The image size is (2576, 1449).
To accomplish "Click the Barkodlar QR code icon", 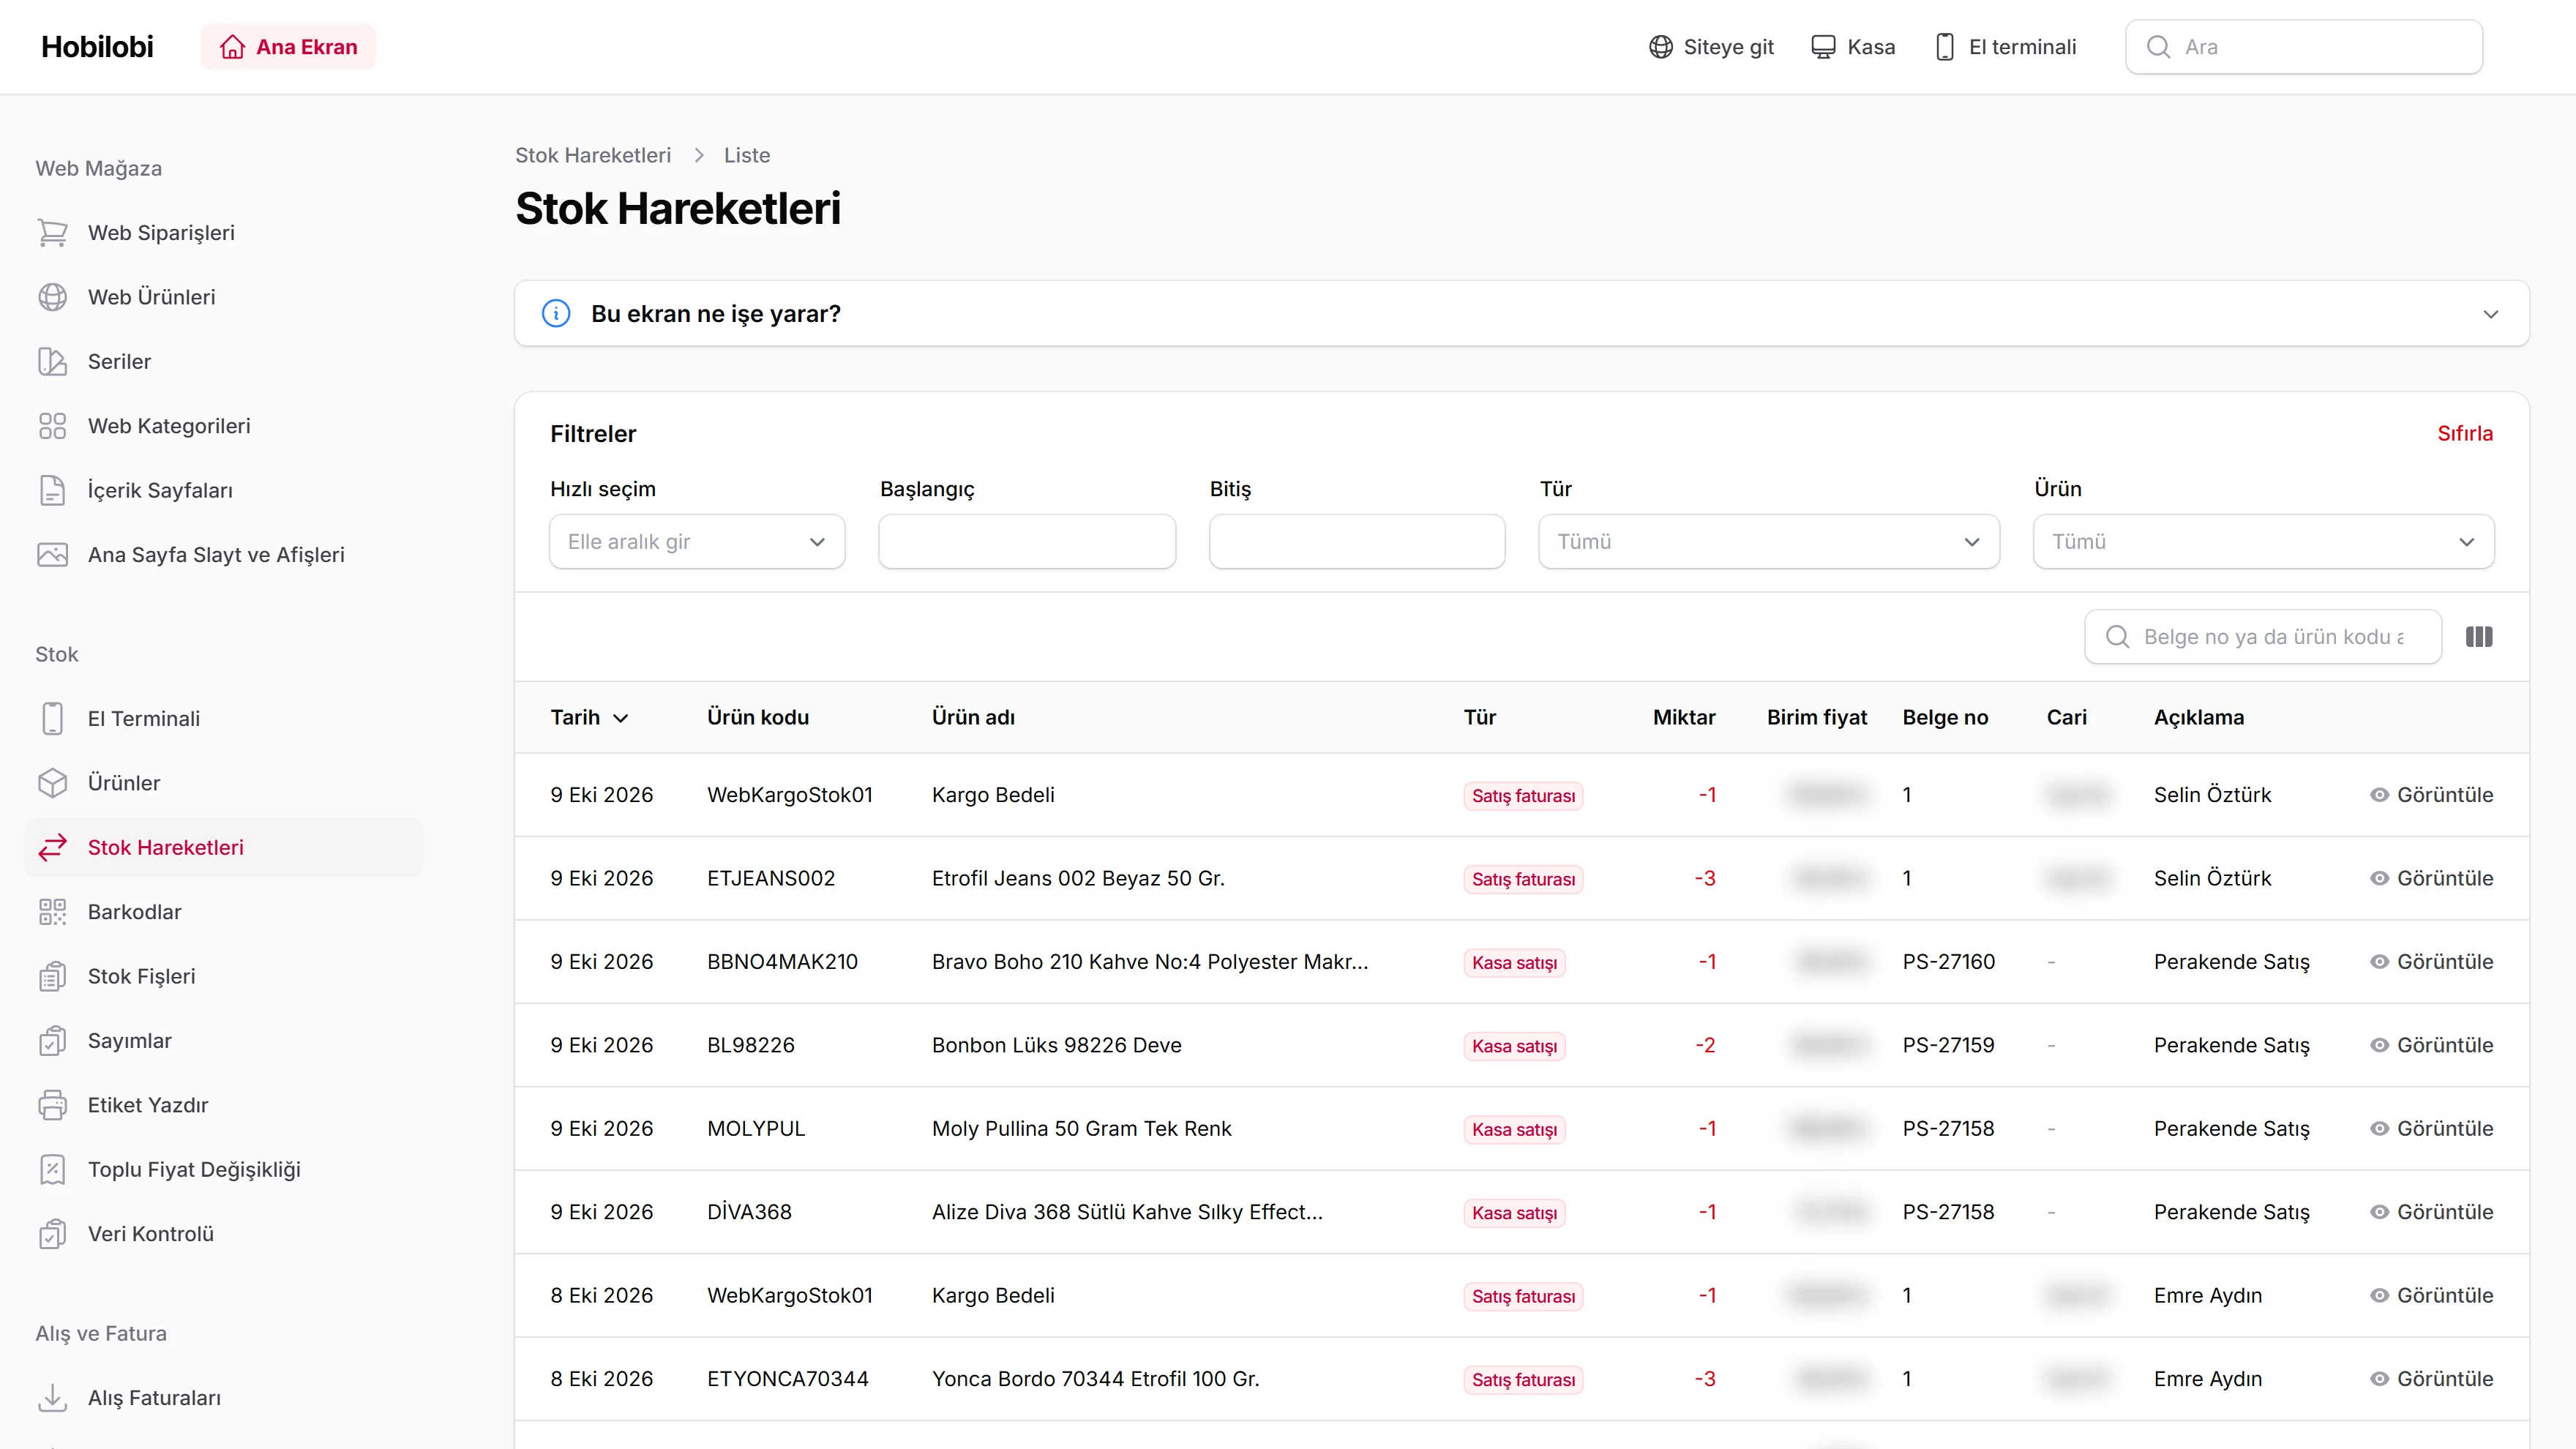I will pyautogui.click(x=52, y=912).
